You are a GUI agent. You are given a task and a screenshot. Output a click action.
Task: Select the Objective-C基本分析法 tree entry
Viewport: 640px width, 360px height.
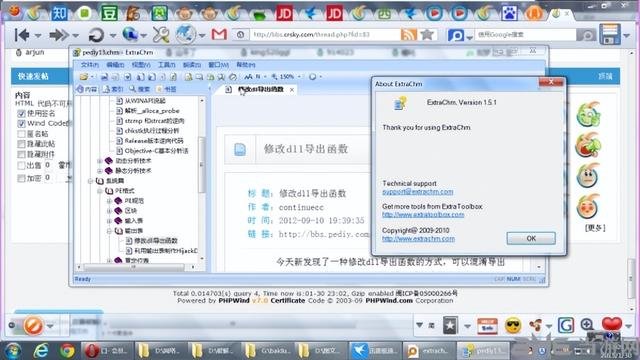tap(156, 151)
